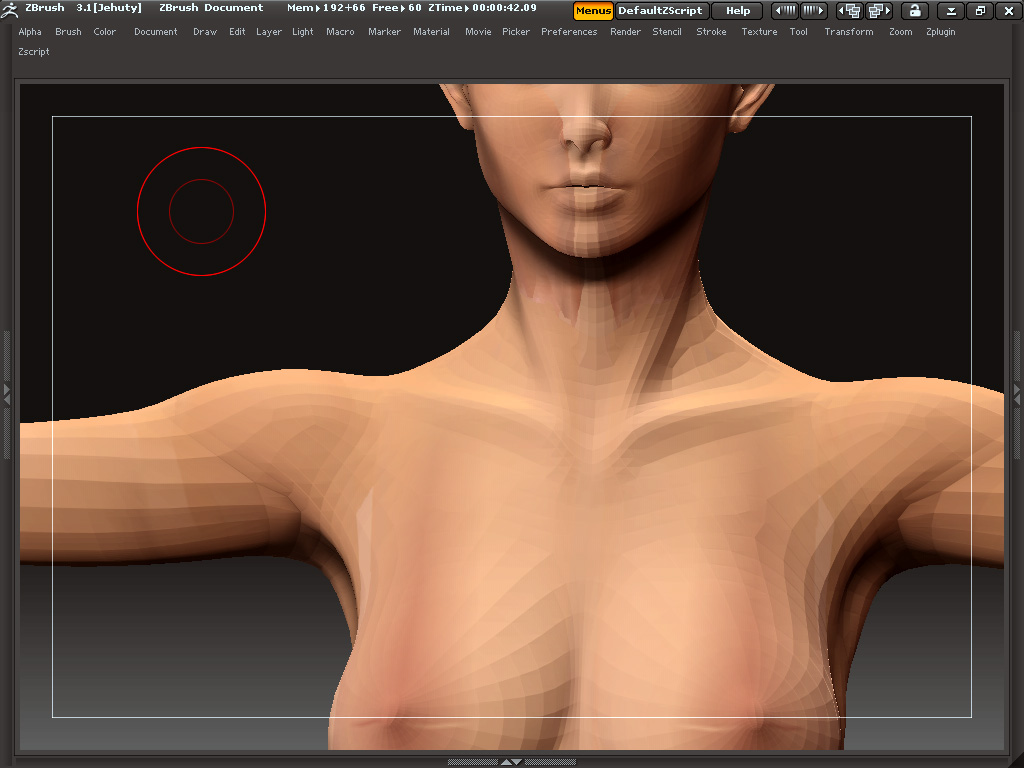Toggle the padlock UI lock icon

914,11
